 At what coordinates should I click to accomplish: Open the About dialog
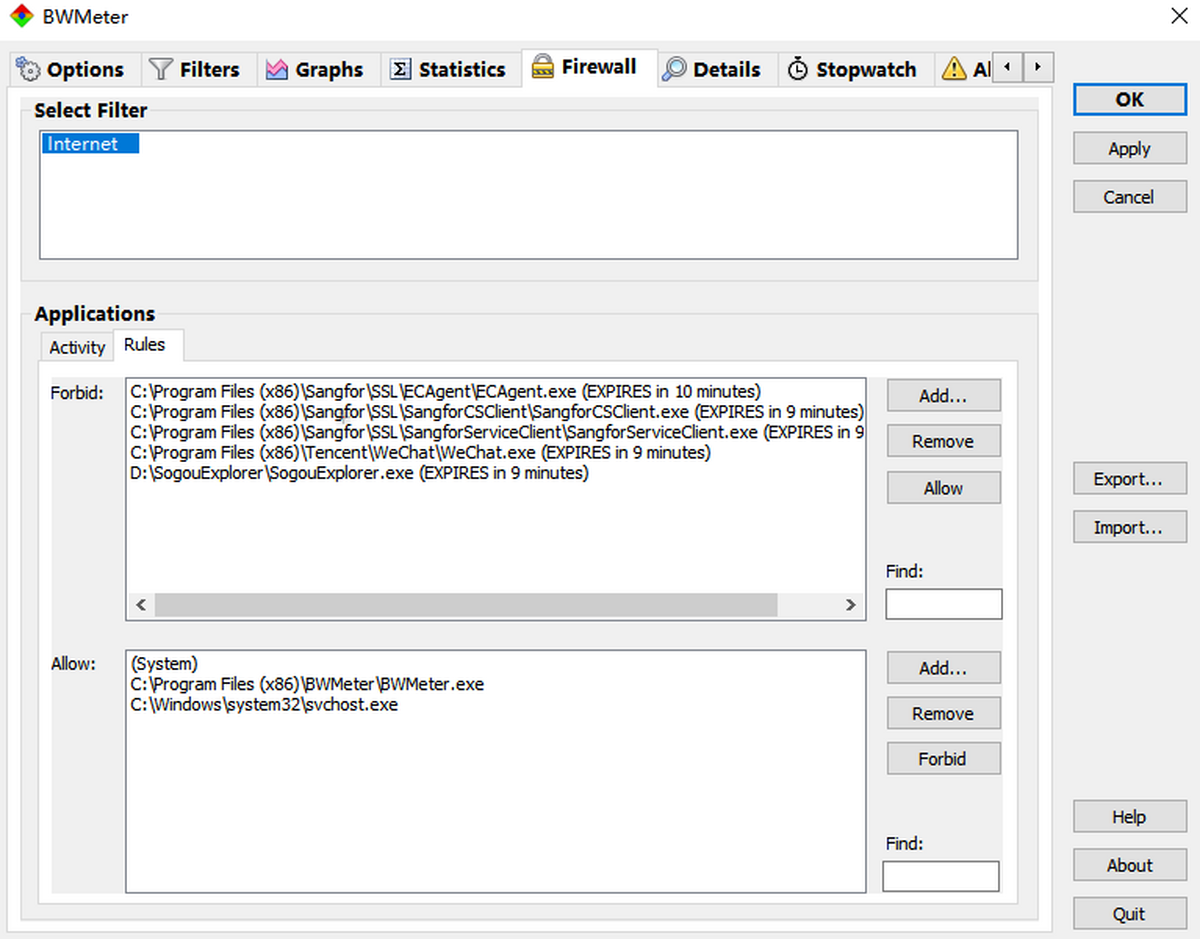coord(1129,865)
